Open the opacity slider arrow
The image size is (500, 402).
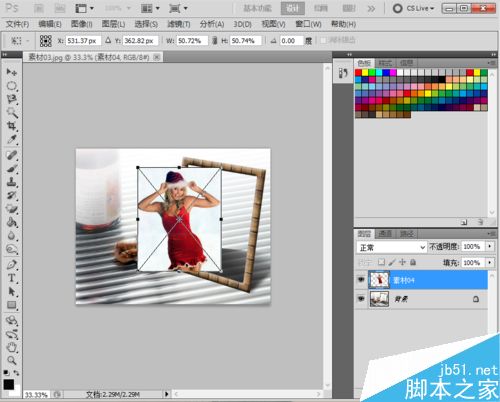point(489,246)
